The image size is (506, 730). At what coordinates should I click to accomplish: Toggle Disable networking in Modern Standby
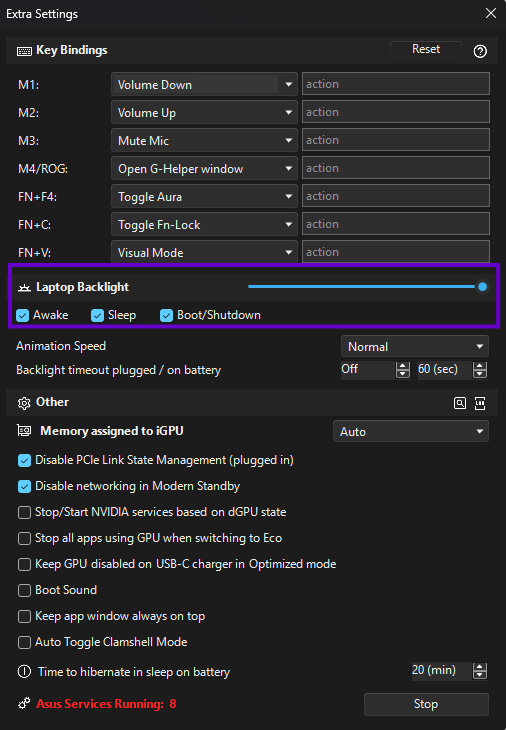[x=24, y=487]
